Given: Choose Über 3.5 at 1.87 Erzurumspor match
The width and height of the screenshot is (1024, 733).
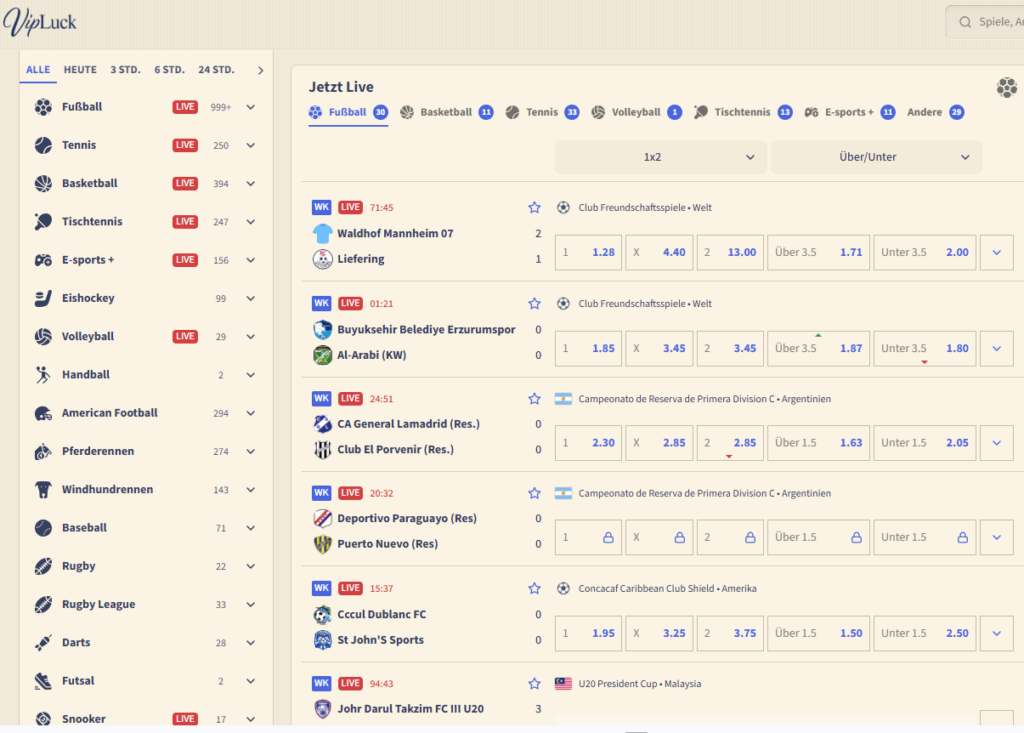Looking at the screenshot, I should coord(818,349).
